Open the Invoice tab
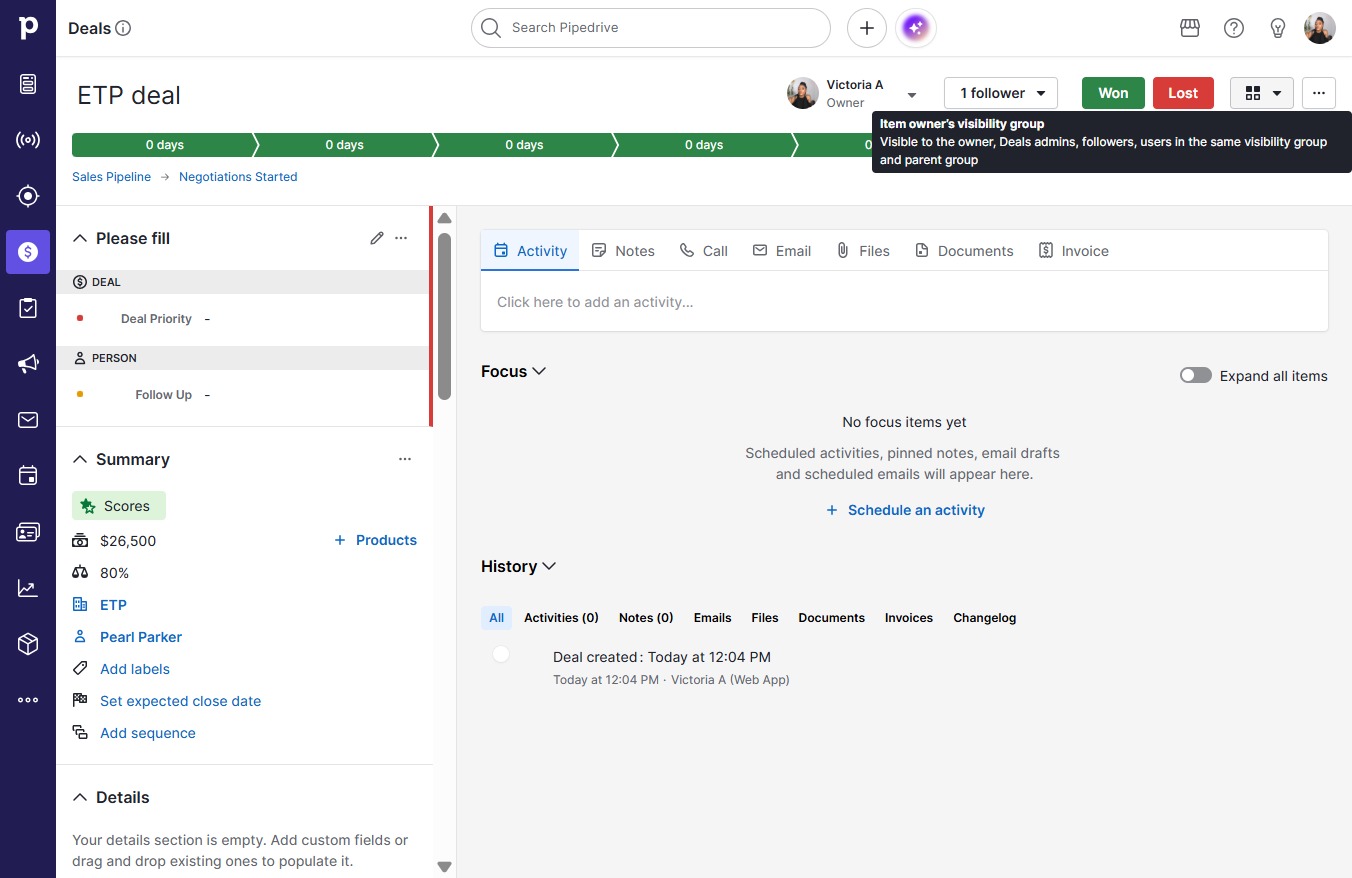Viewport: 1352px width, 878px height. click(1073, 251)
